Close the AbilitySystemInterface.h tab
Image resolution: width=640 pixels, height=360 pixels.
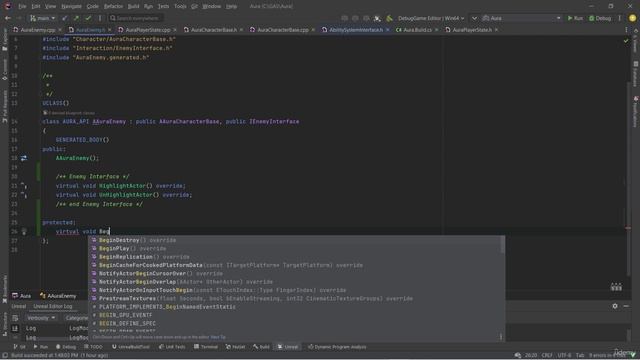tap(387, 30)
